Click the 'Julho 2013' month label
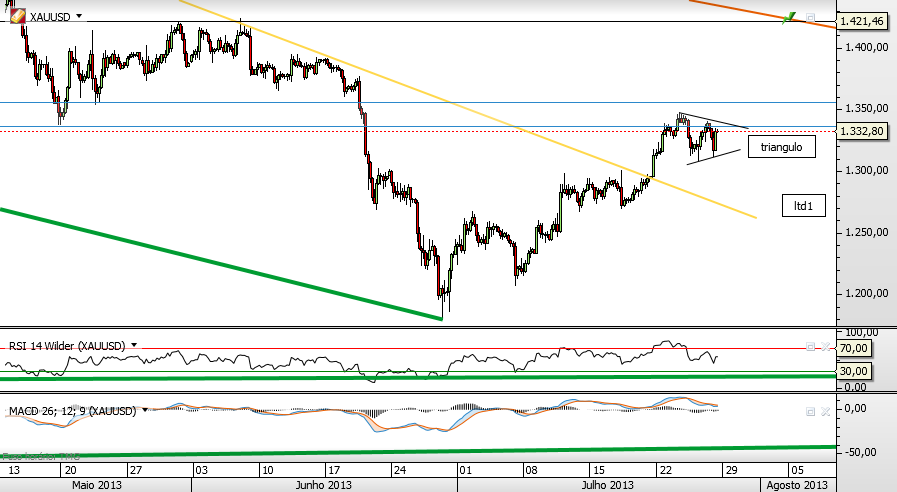Image resolution: width=897 pixels, height=492 pixels. (x=608, y=485)
